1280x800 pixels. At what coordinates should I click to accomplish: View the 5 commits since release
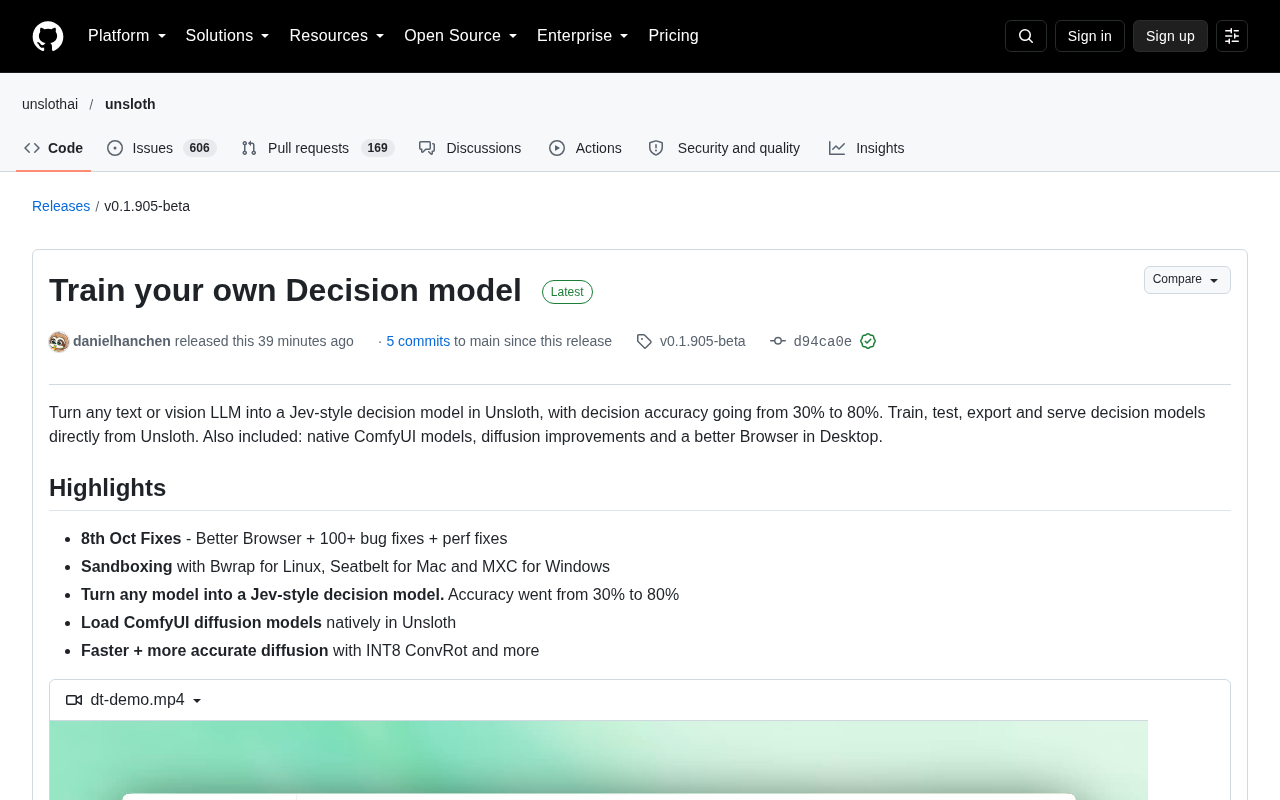coord(418,341)
